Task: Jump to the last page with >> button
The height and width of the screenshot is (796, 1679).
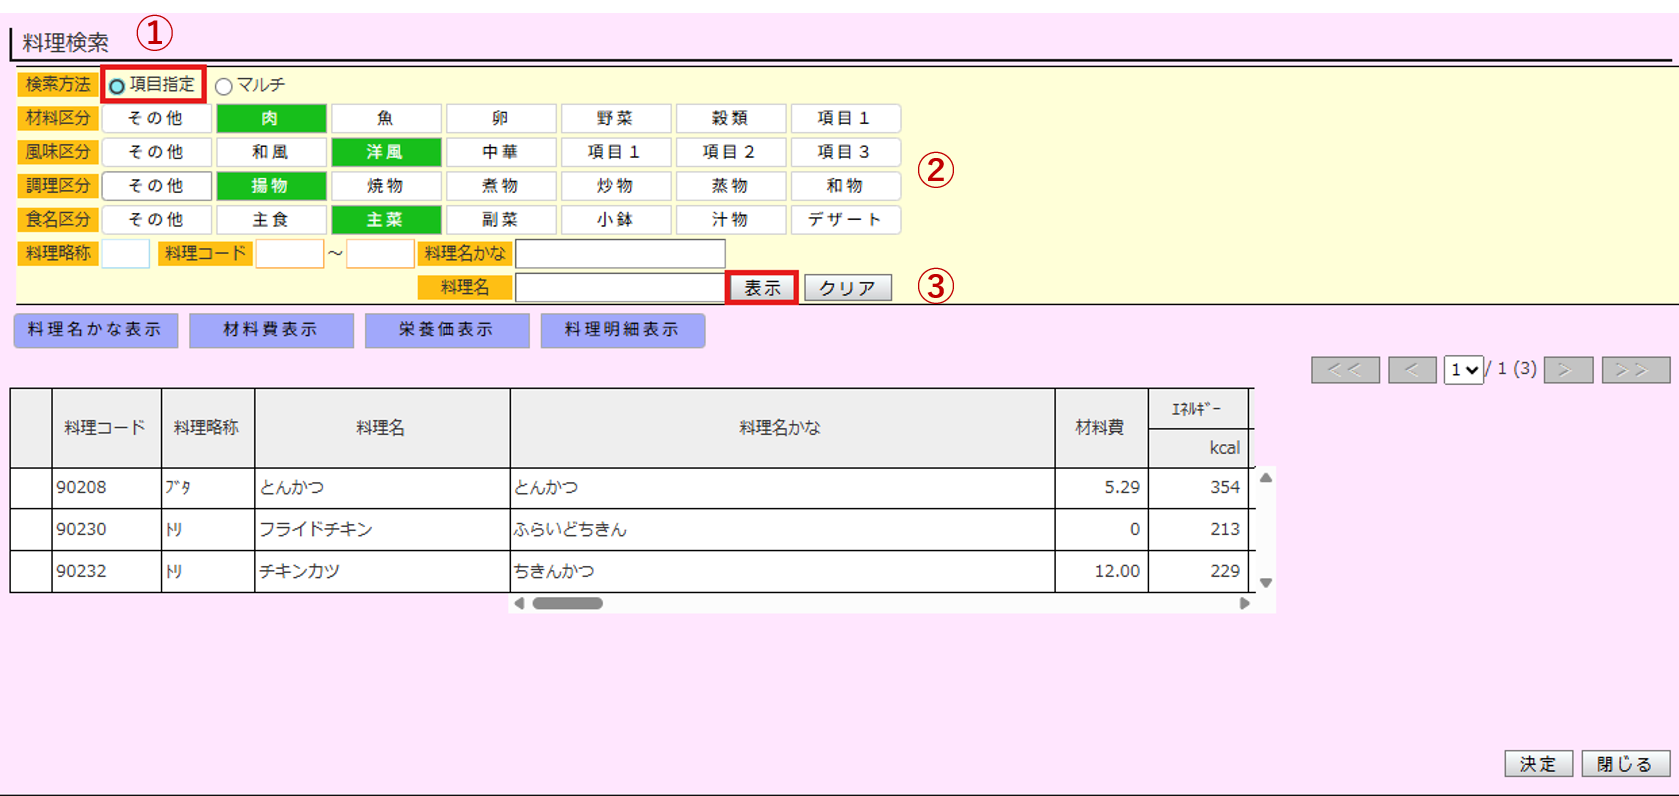Action: tap(1635, 370)
